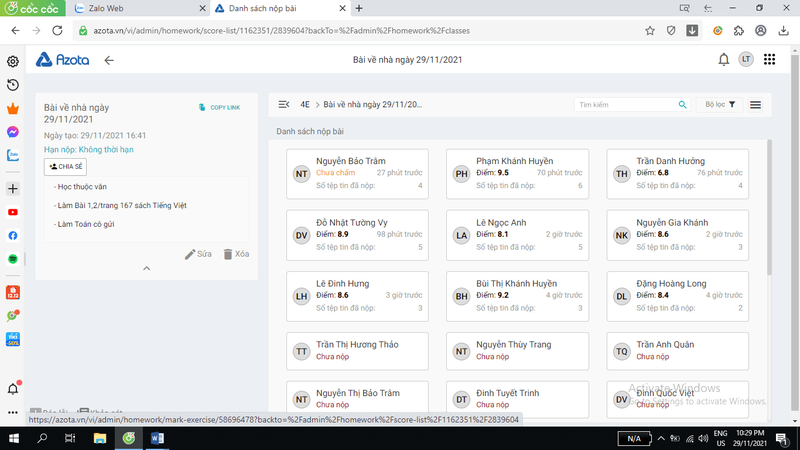The image size is (800, 450).
Task: Open browser downloads arrow icon
Action: coord(783,31)
